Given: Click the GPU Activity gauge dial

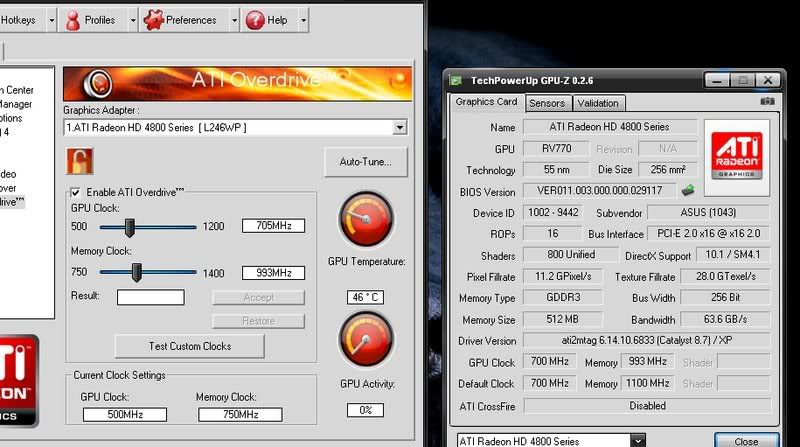Looking at the screenshot, I should tap(366, 340).
